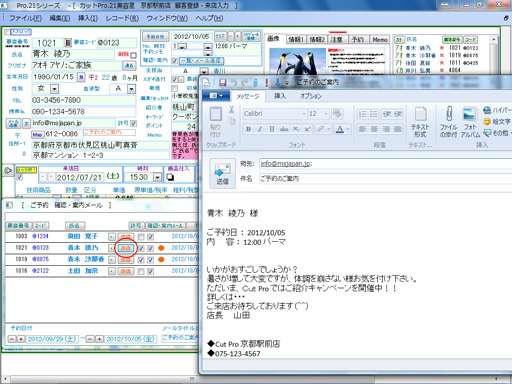The height and width of the screenshot is (384, 512).
Task: Insert an emoticon via smiley icon
Action: [x=487, y=121]
